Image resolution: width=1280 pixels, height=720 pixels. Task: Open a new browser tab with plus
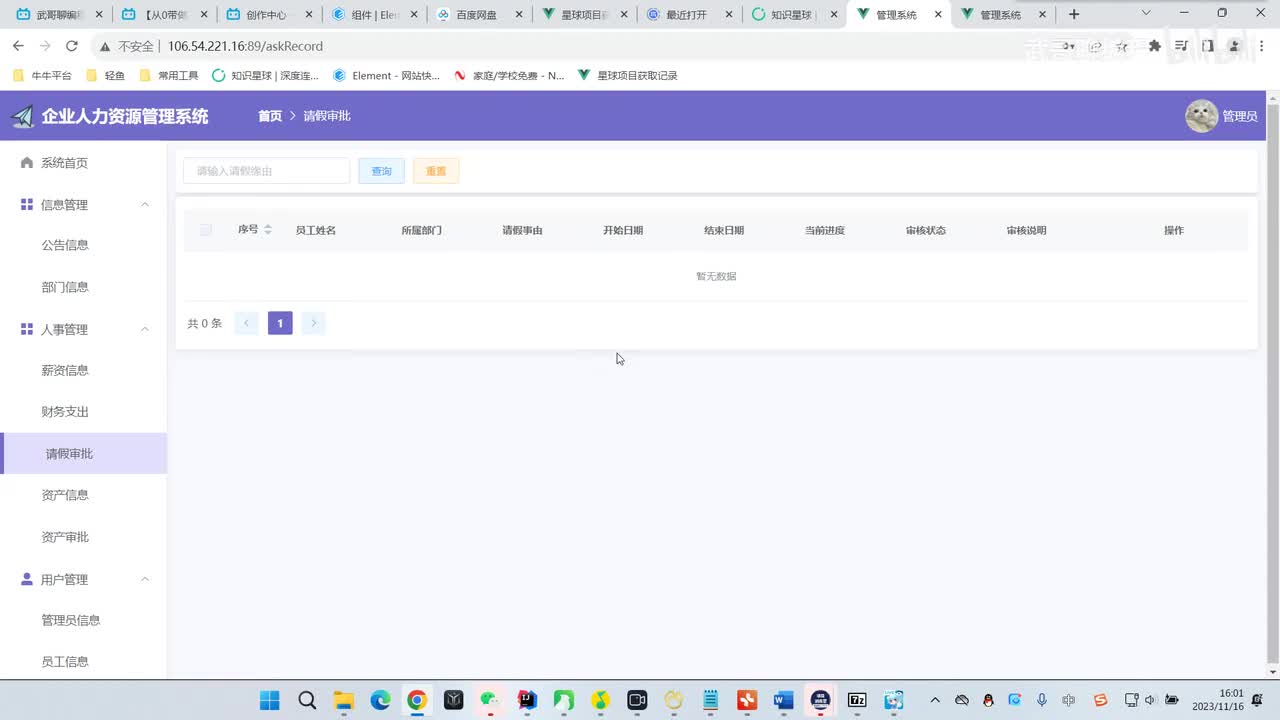pyautogui.click(x=1074, y=14)
